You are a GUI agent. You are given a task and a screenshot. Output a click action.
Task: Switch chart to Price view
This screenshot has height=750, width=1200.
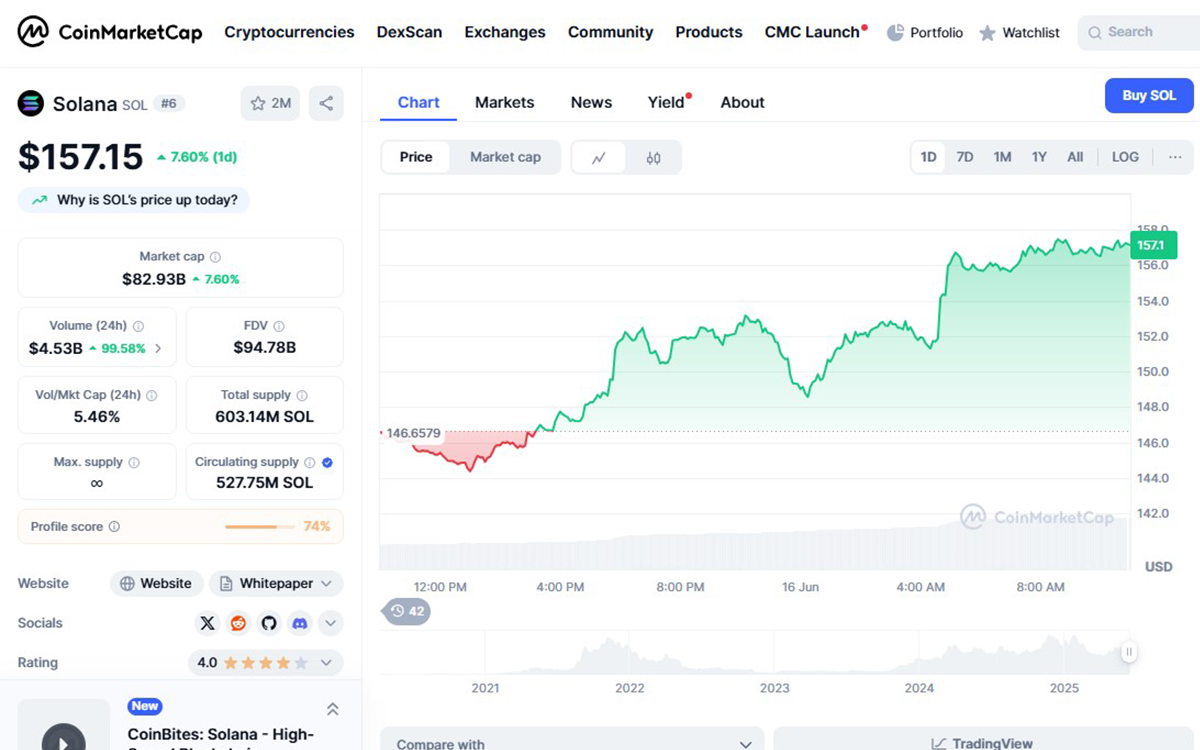click(x=416, y=157)
